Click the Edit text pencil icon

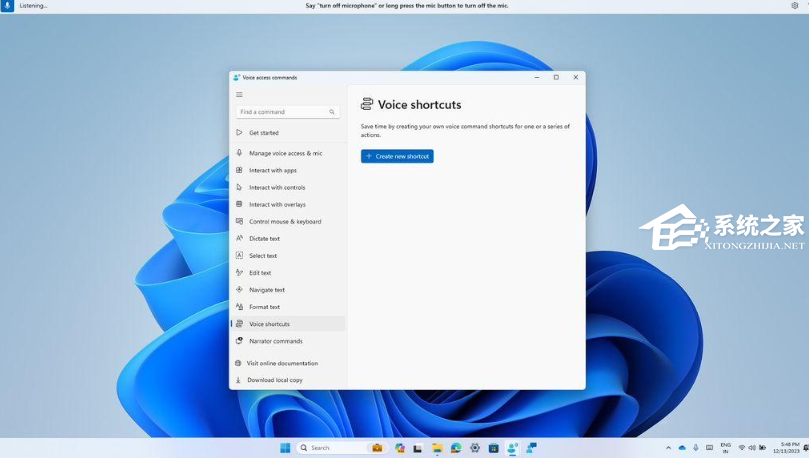[239, 273]
